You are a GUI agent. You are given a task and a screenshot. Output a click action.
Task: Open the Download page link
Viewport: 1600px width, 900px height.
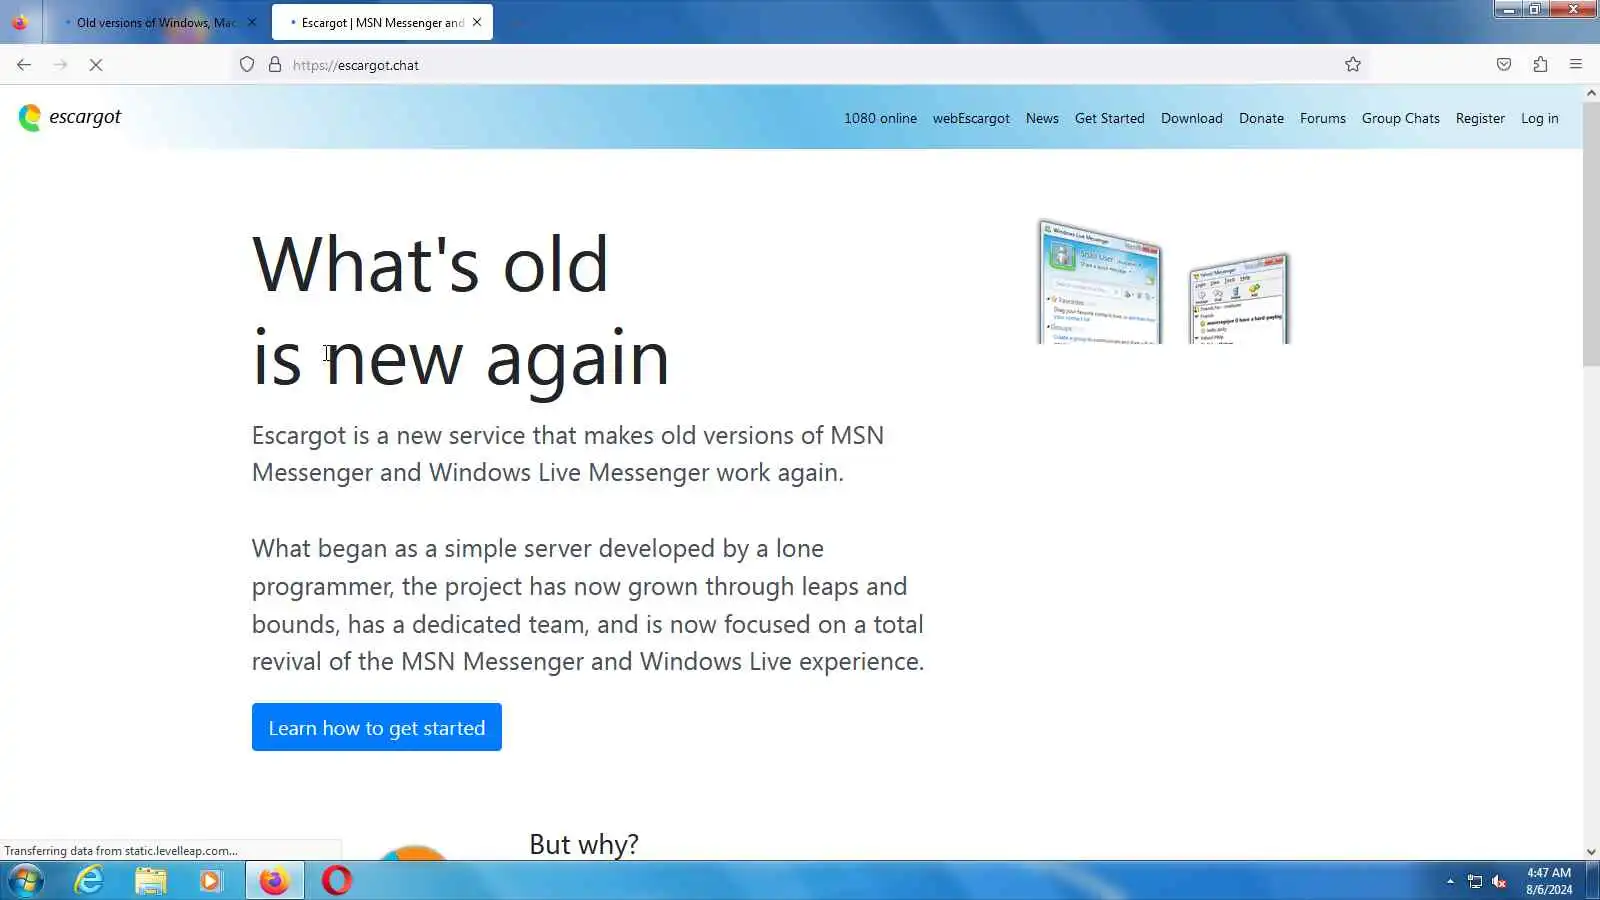pos(1191,118)
